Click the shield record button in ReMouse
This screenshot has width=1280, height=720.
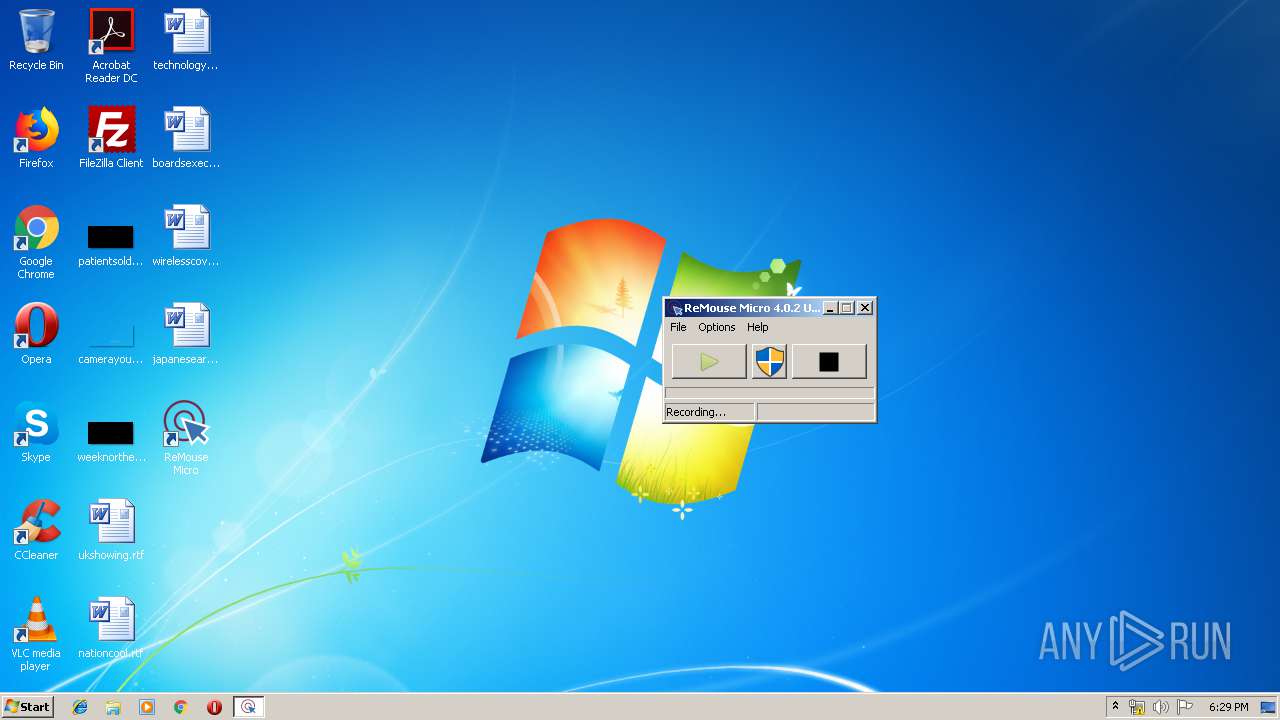[769, 362]
